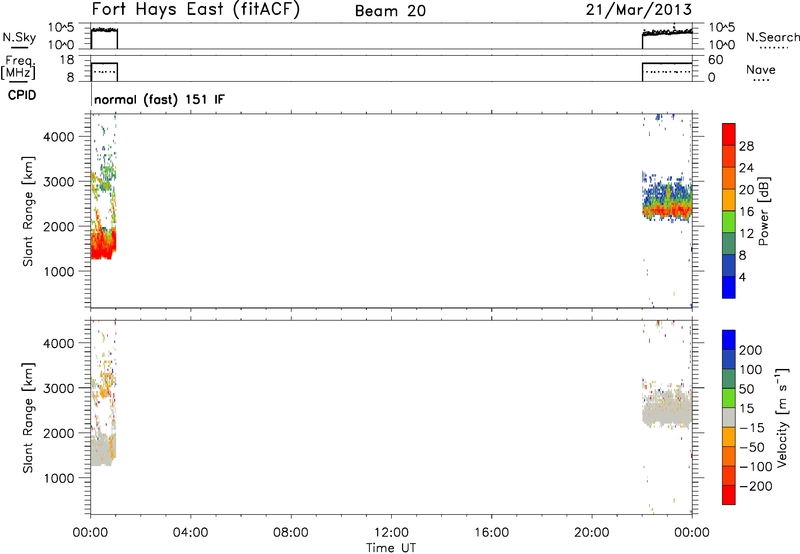Click the bright blue bottom segment of the power colorbar
This screenshot has width=800, height=554.
click(x=729, y=287)
